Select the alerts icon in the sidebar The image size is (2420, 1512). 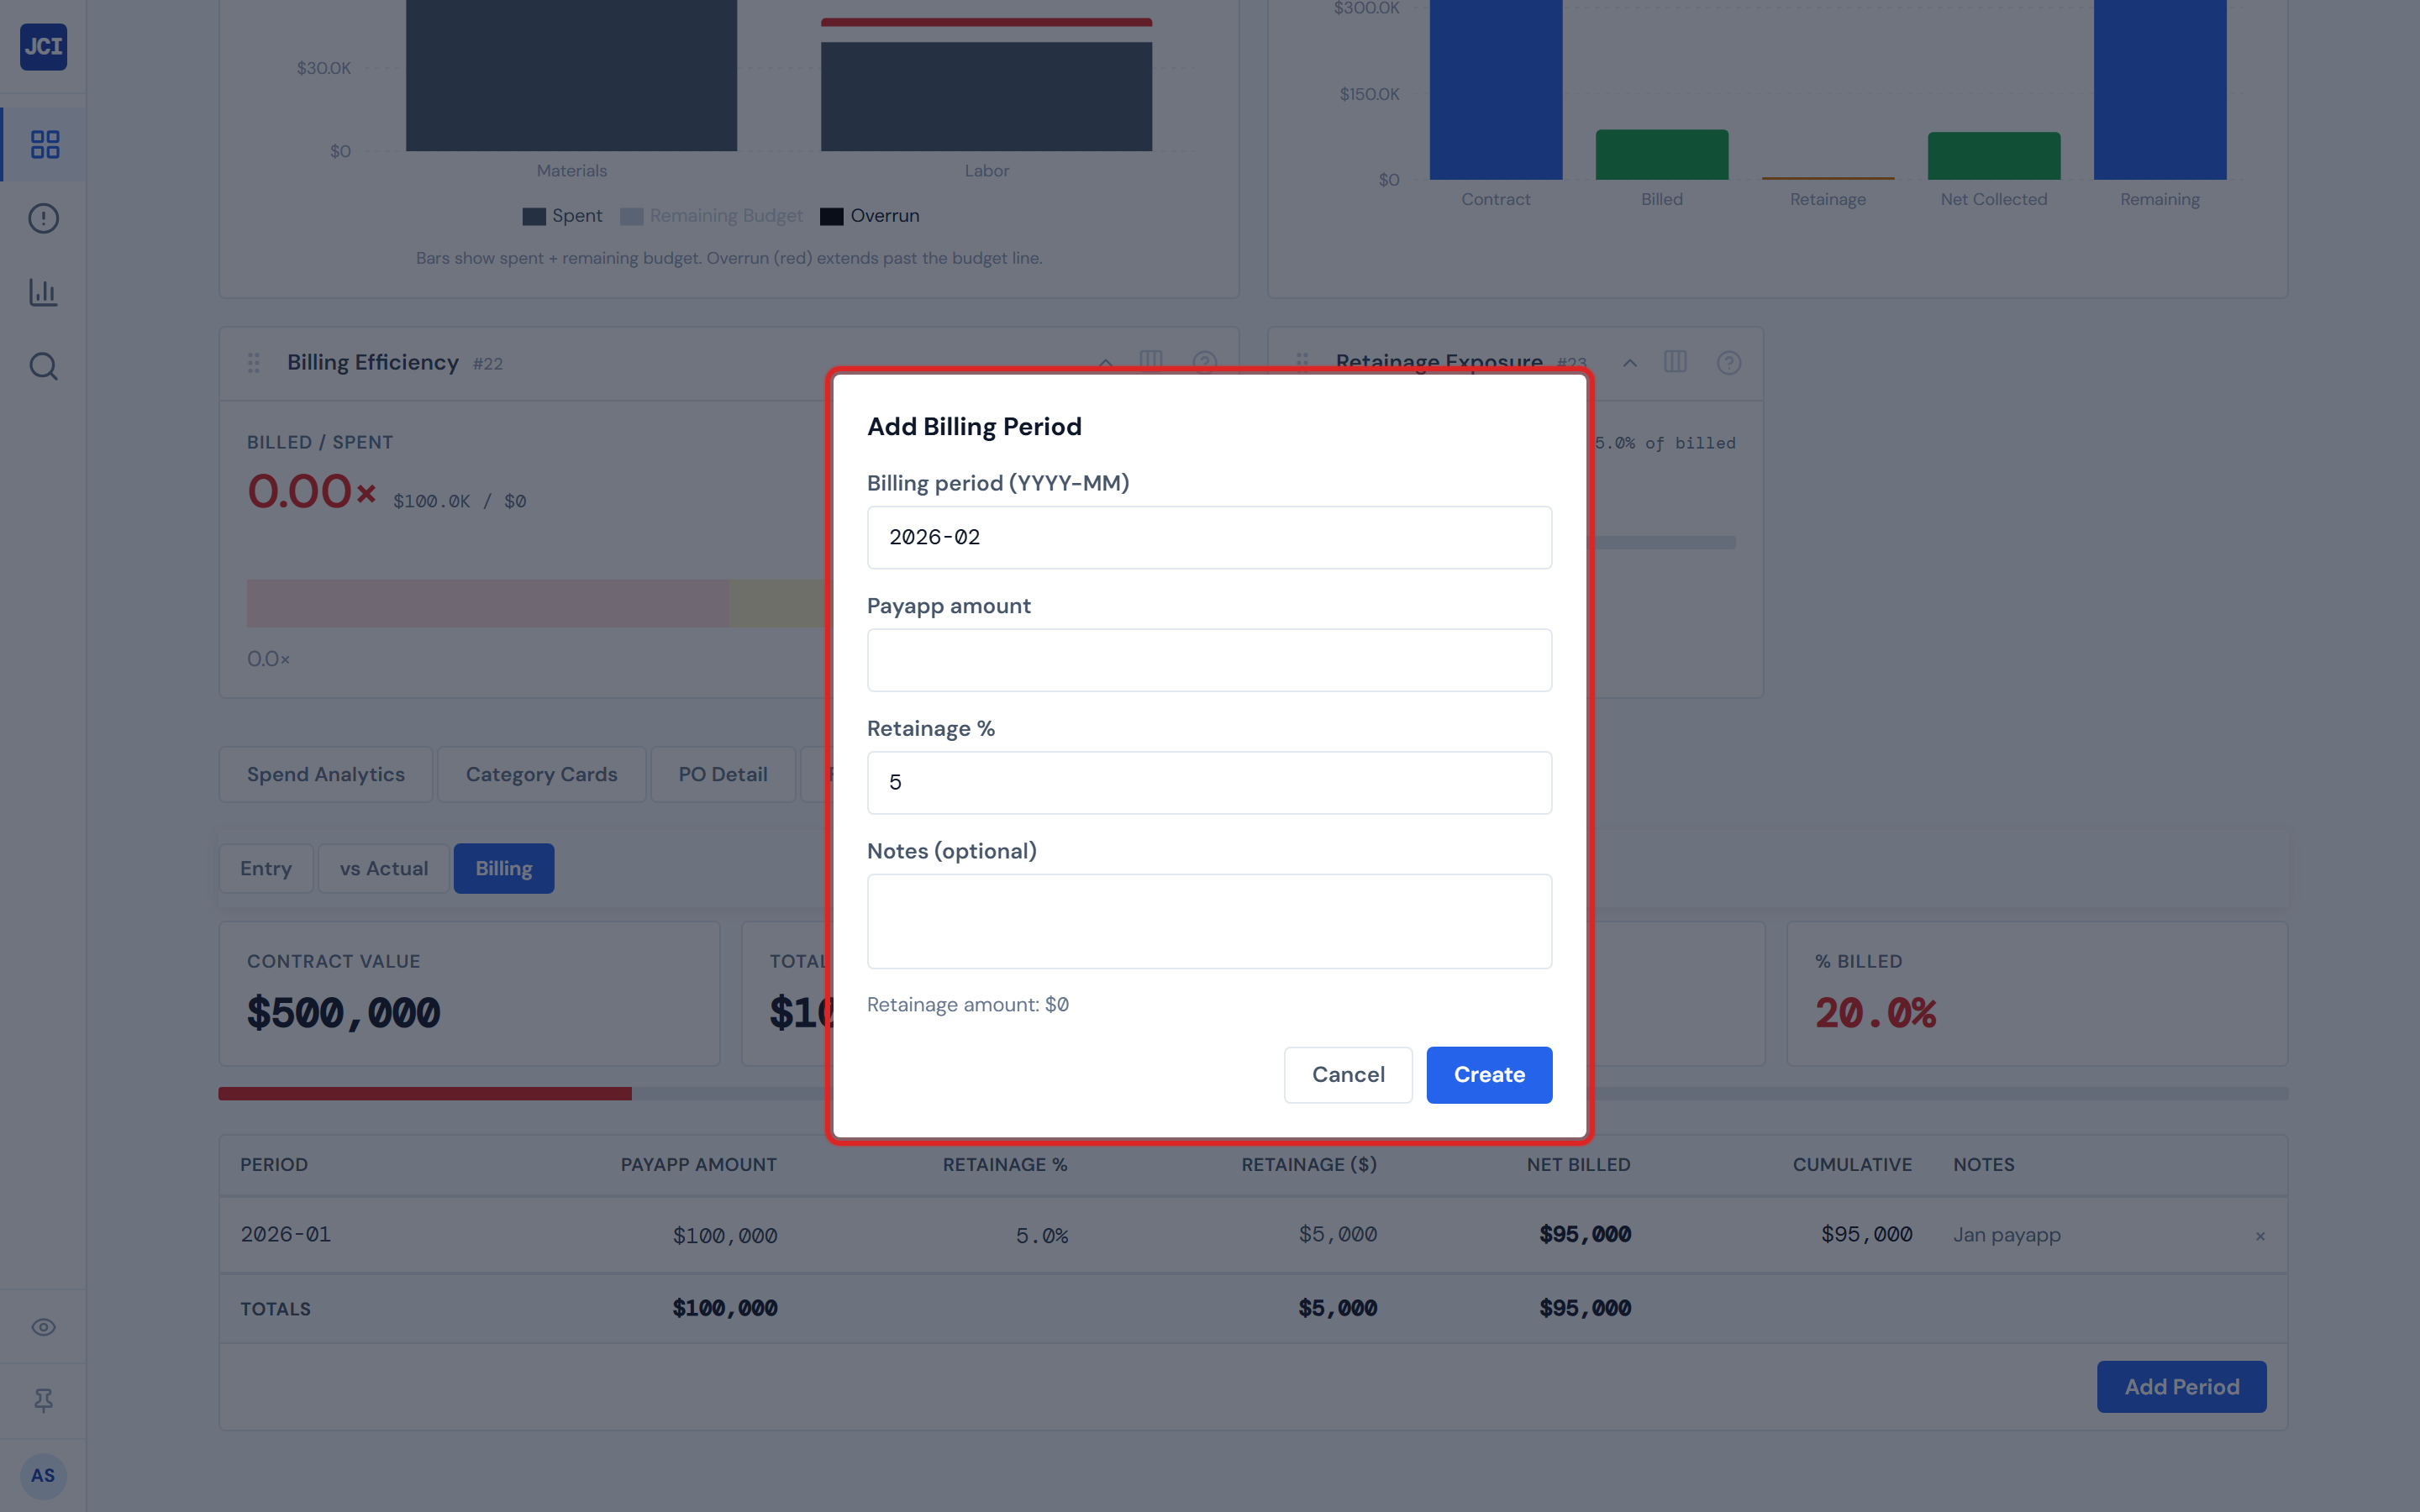coord(43,219)
